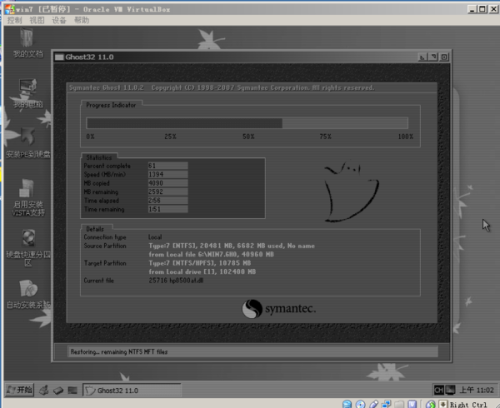Click the VirtualBox status icon showing a V

point(412,404)
